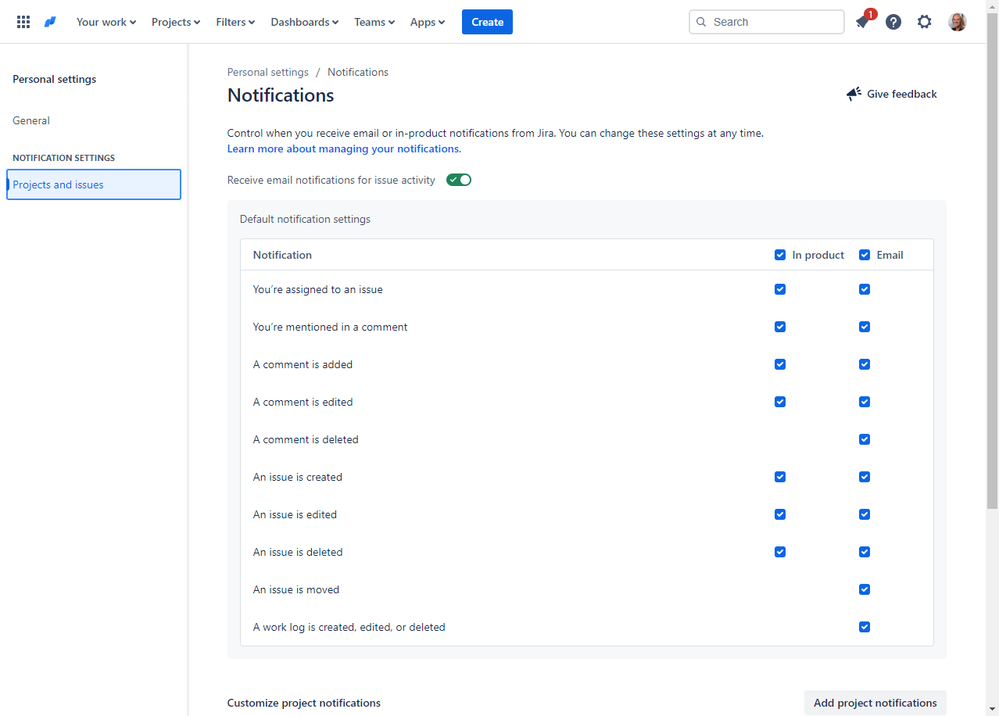Uncheck Email for comment is added

click(864, 364)
